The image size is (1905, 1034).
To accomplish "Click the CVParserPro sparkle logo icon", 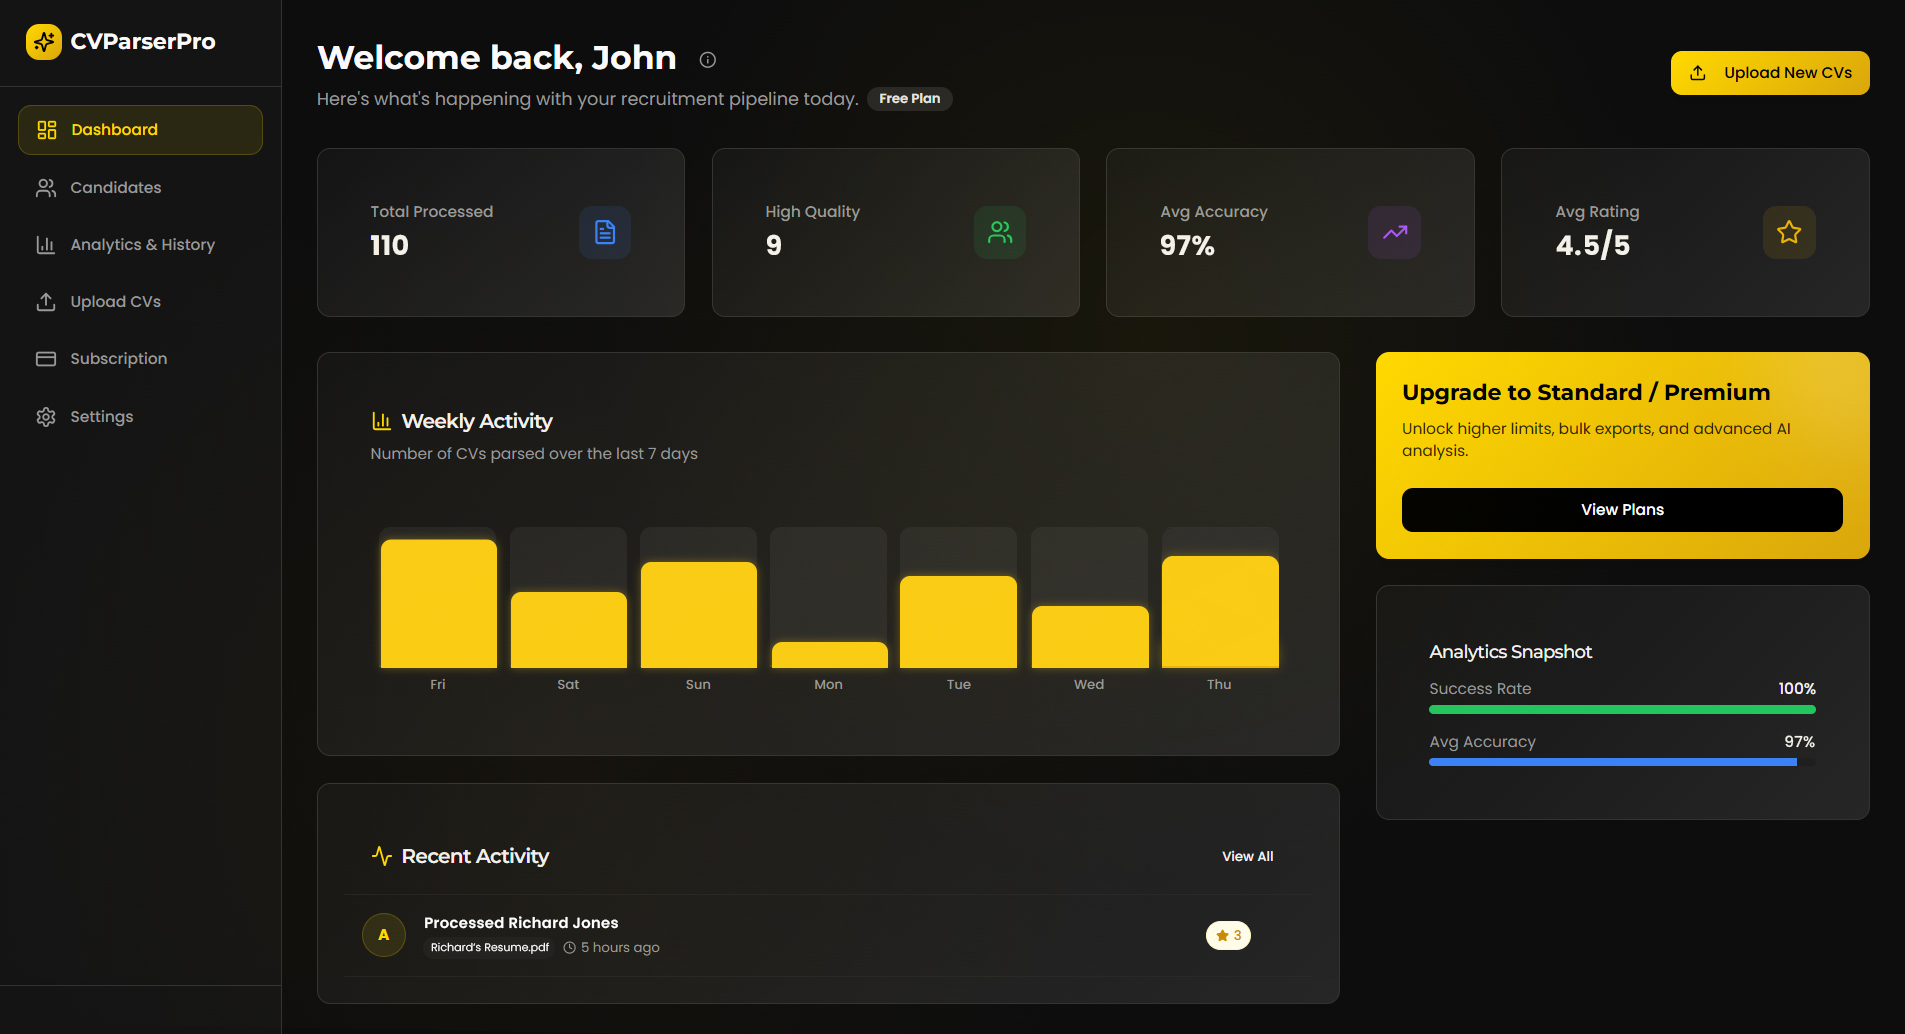I will click(x=43, y=42).
